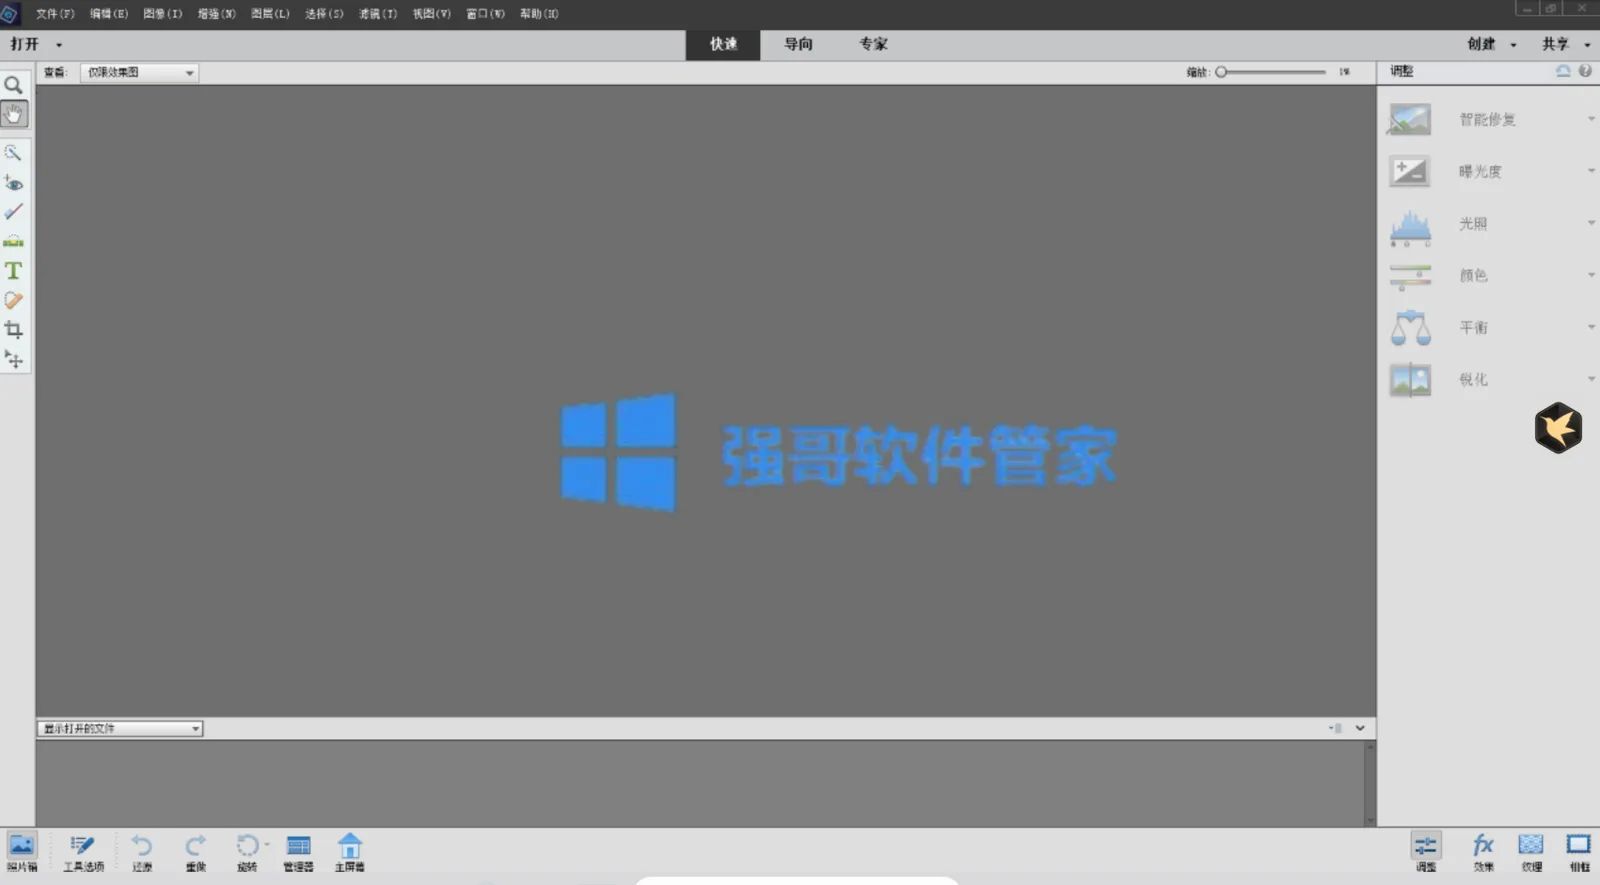Open the 图层(L) menu
This screenshot has height=885, width=1600.
pyautogui.click(x=270, y=14)
